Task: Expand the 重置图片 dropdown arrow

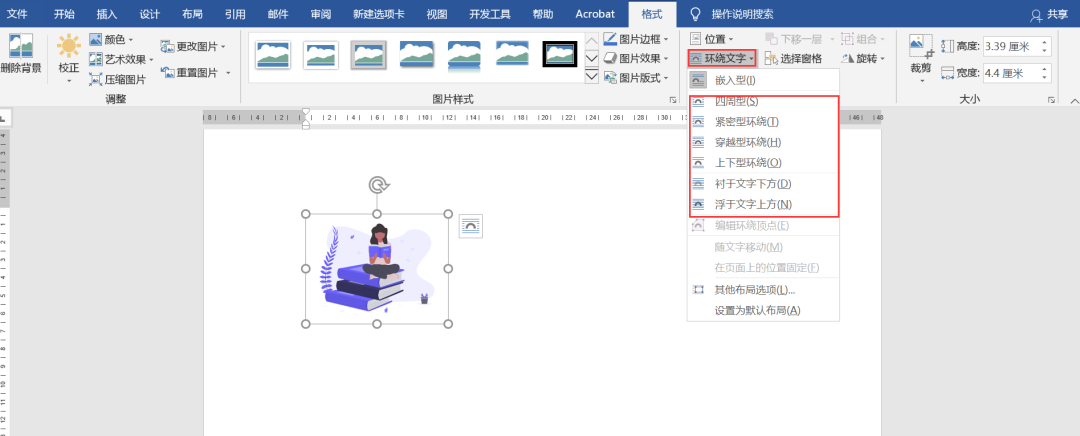Action: tap(228, 72)
